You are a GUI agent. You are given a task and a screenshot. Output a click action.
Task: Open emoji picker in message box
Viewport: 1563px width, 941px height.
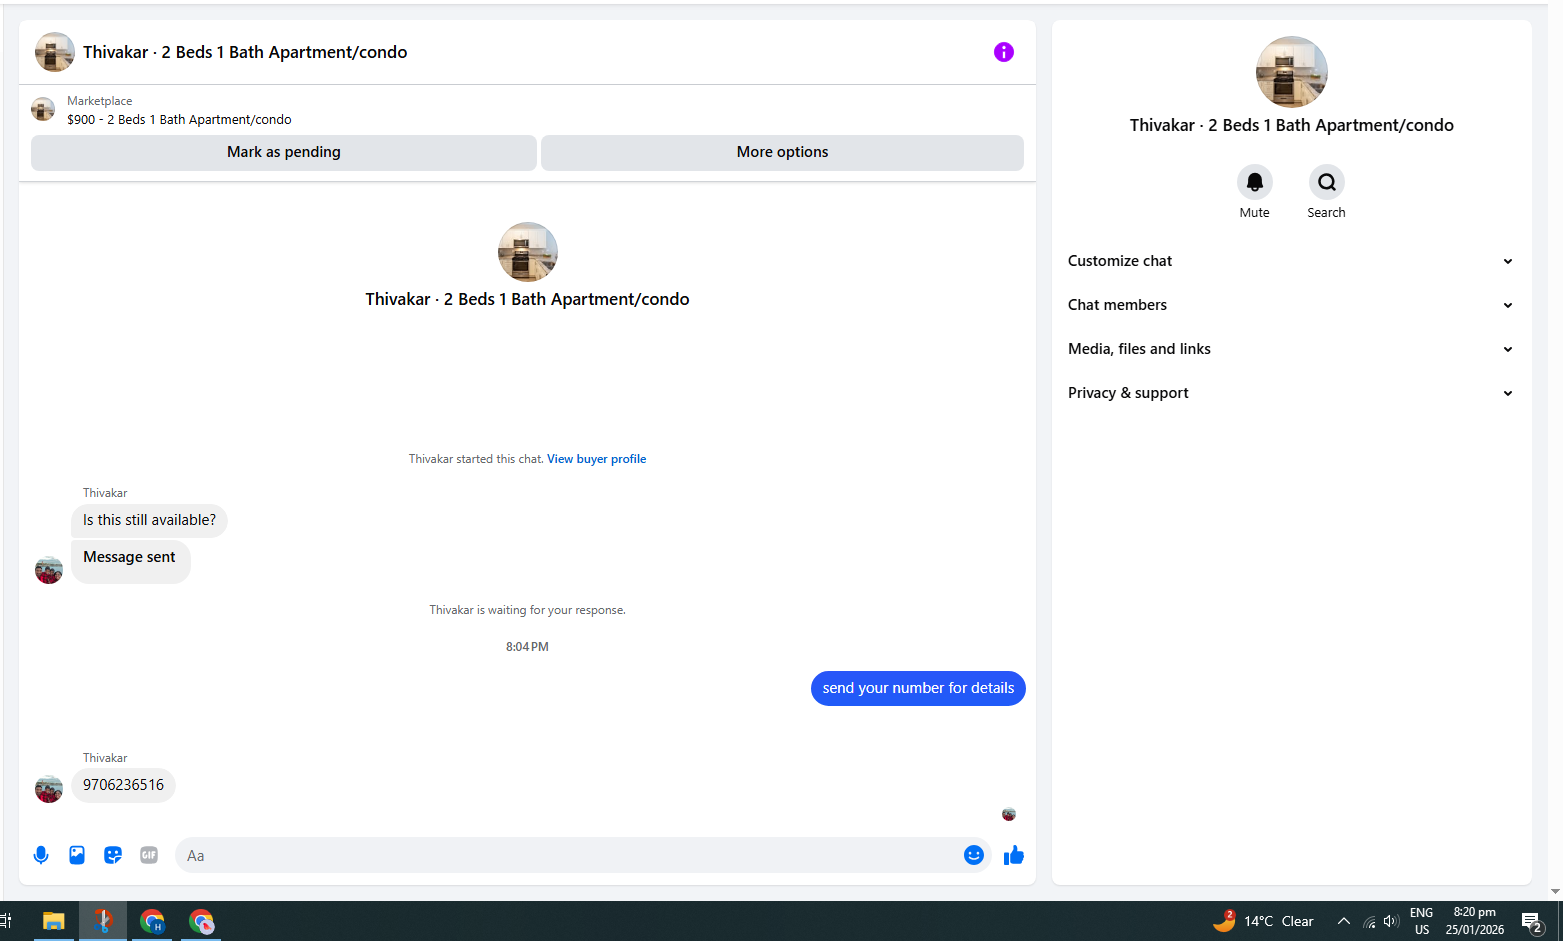pyautogui.click(x=974, y=855)
